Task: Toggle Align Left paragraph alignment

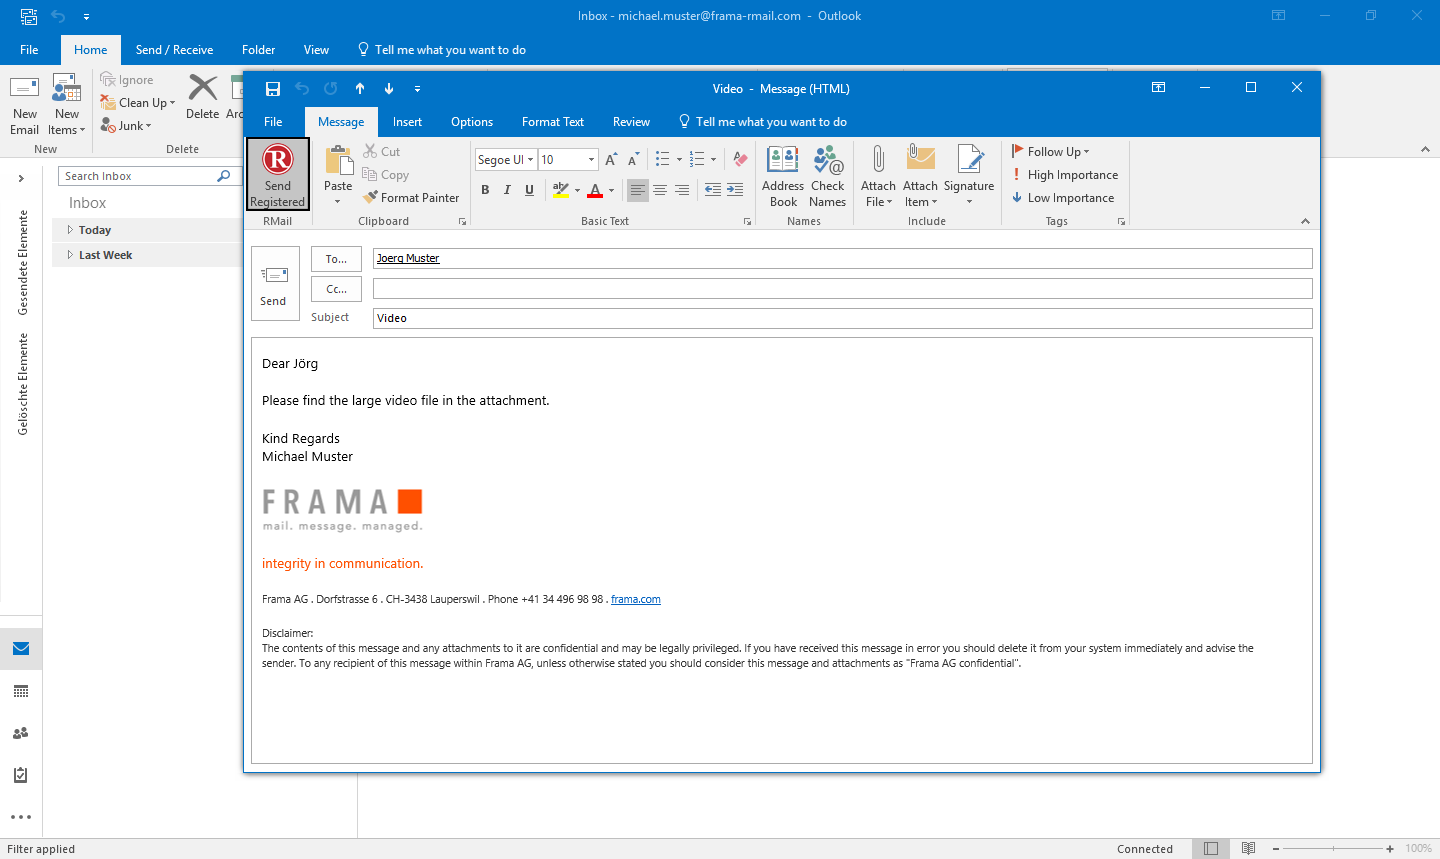Action: (637, 190)
